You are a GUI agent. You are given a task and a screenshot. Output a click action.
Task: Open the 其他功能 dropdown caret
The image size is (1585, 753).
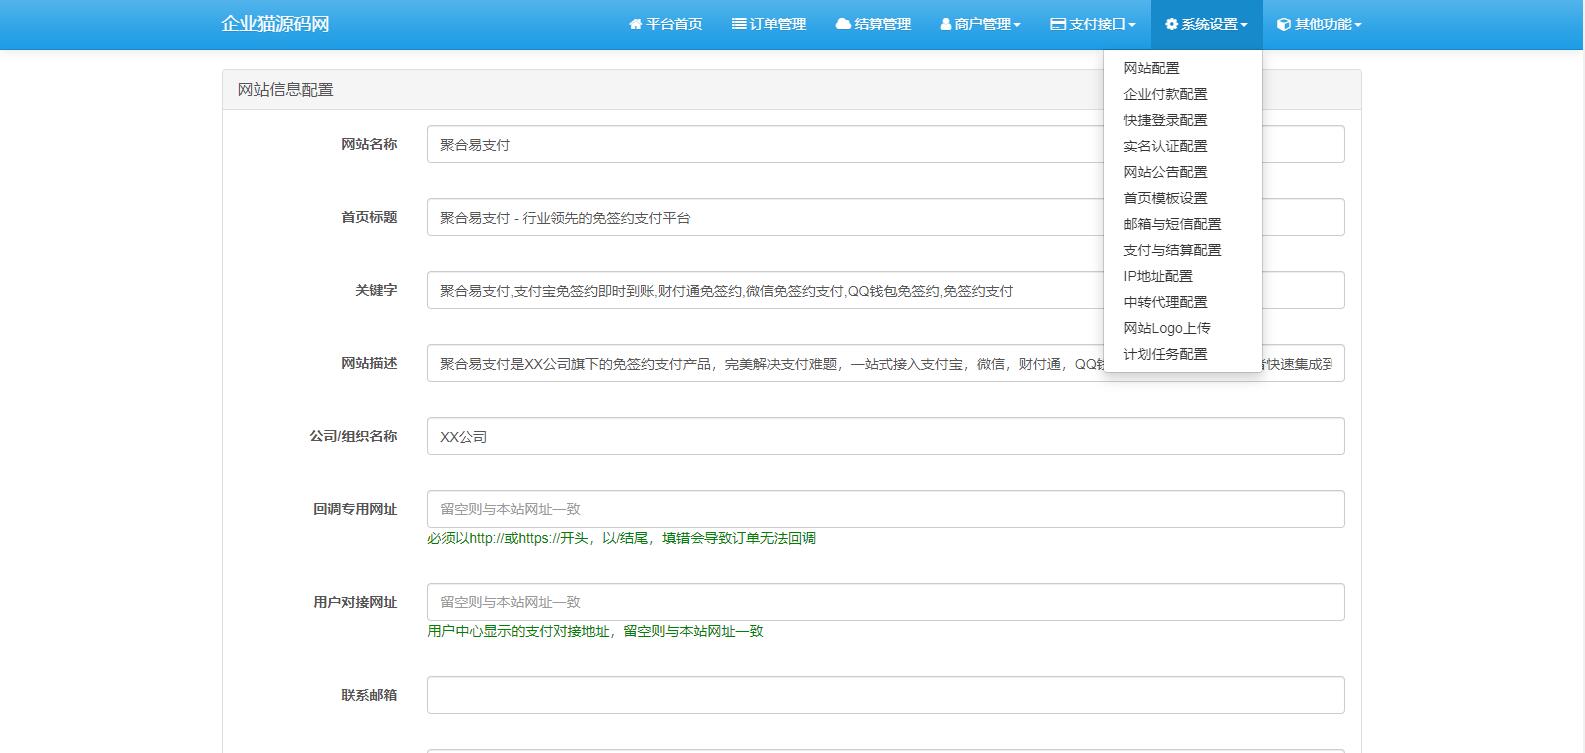pyautogui.click(x=1357, y=25)
